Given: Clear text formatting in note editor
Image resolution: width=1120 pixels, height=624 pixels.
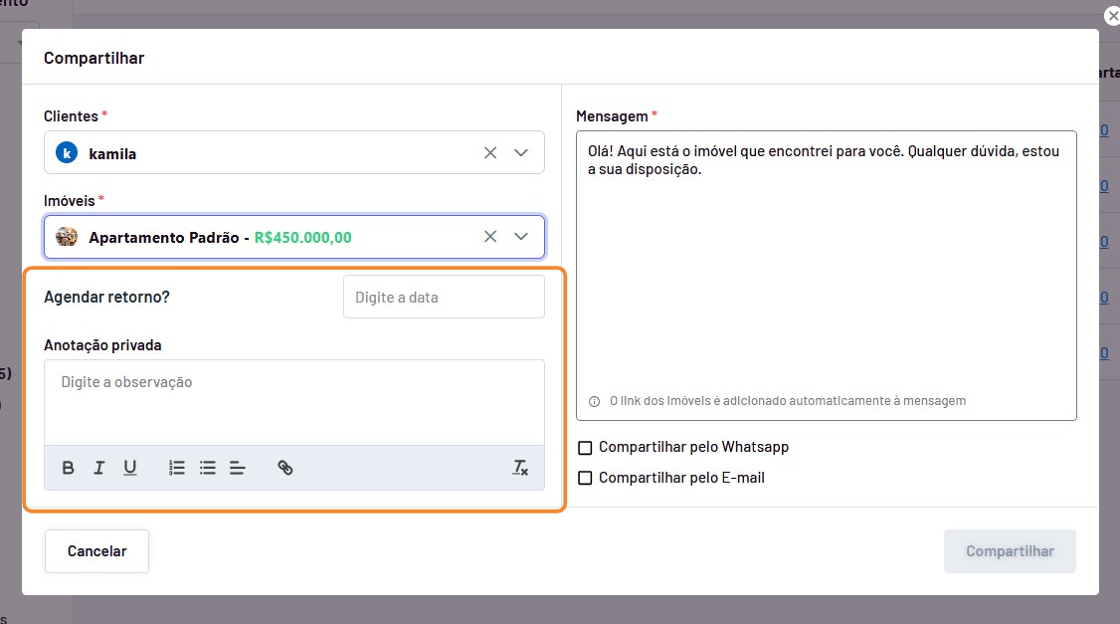Looking at the screenshot, I should point(520,468).
